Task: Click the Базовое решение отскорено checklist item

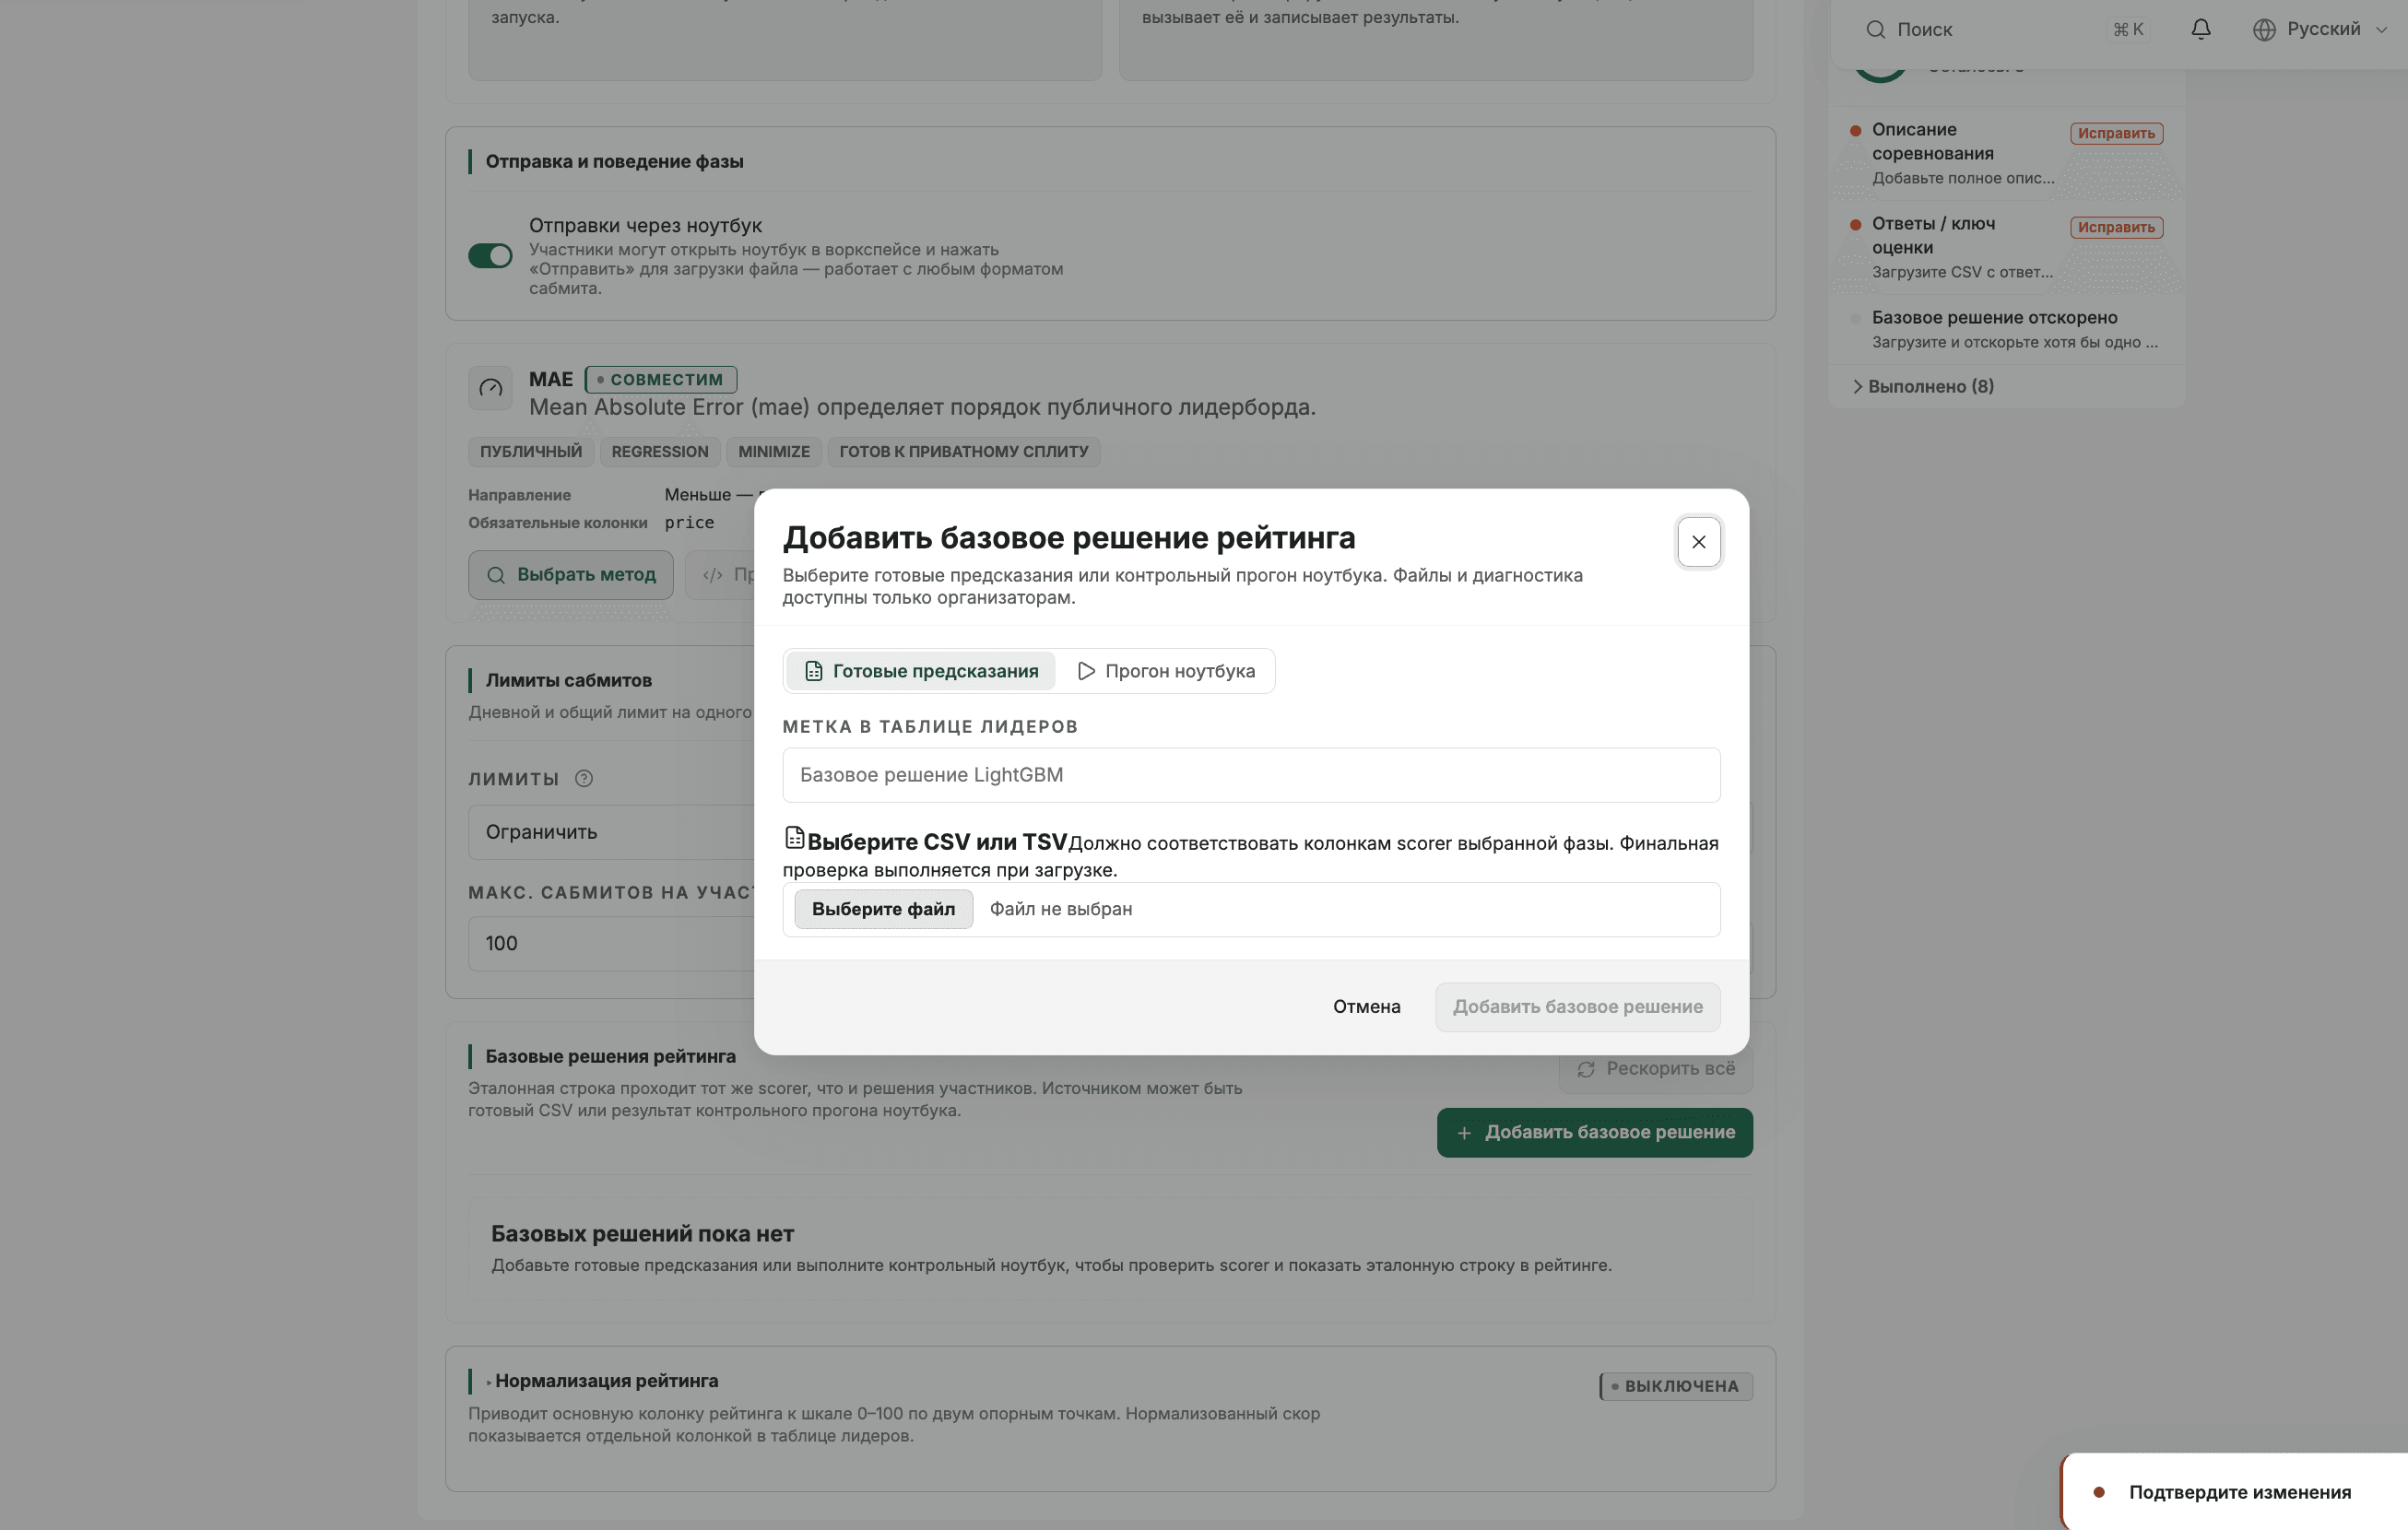Action: click(x=2005, y=329)
